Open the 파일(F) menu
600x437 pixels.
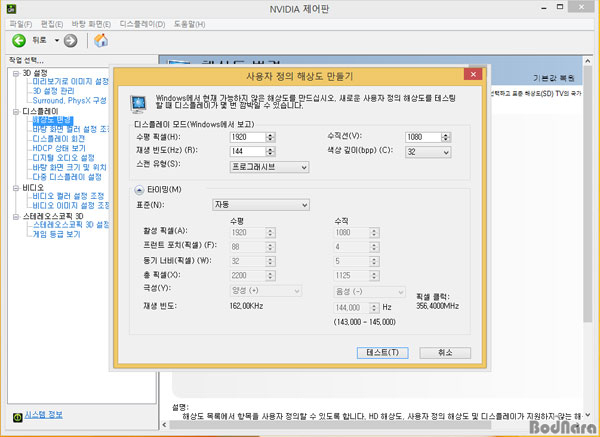click(21, 24)
